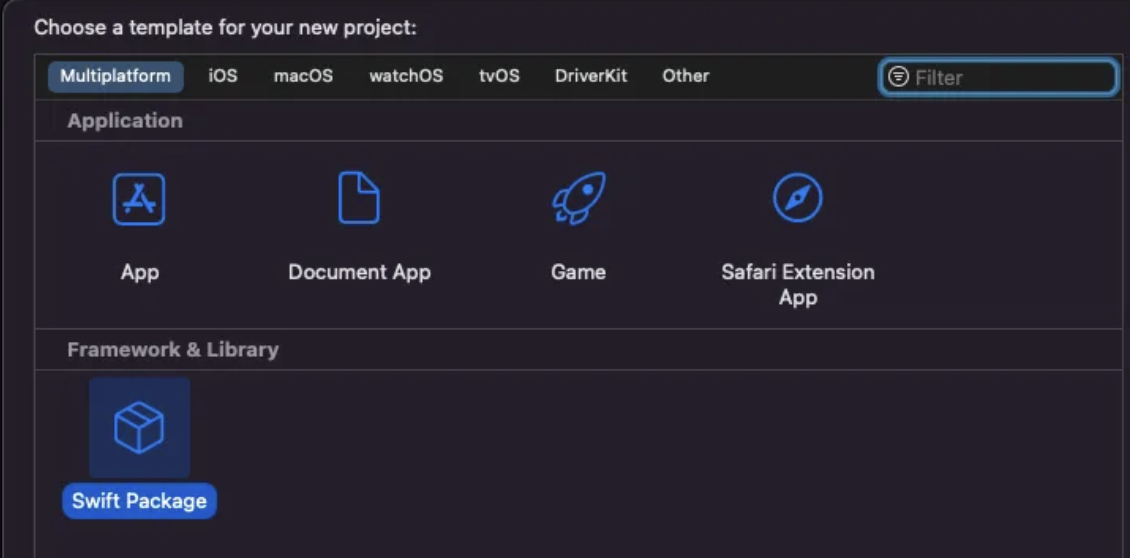The width and height of the screenshot is (1130, 558).
Task: Switch to the Multiplatform tab
Action: tap(115, 76)
